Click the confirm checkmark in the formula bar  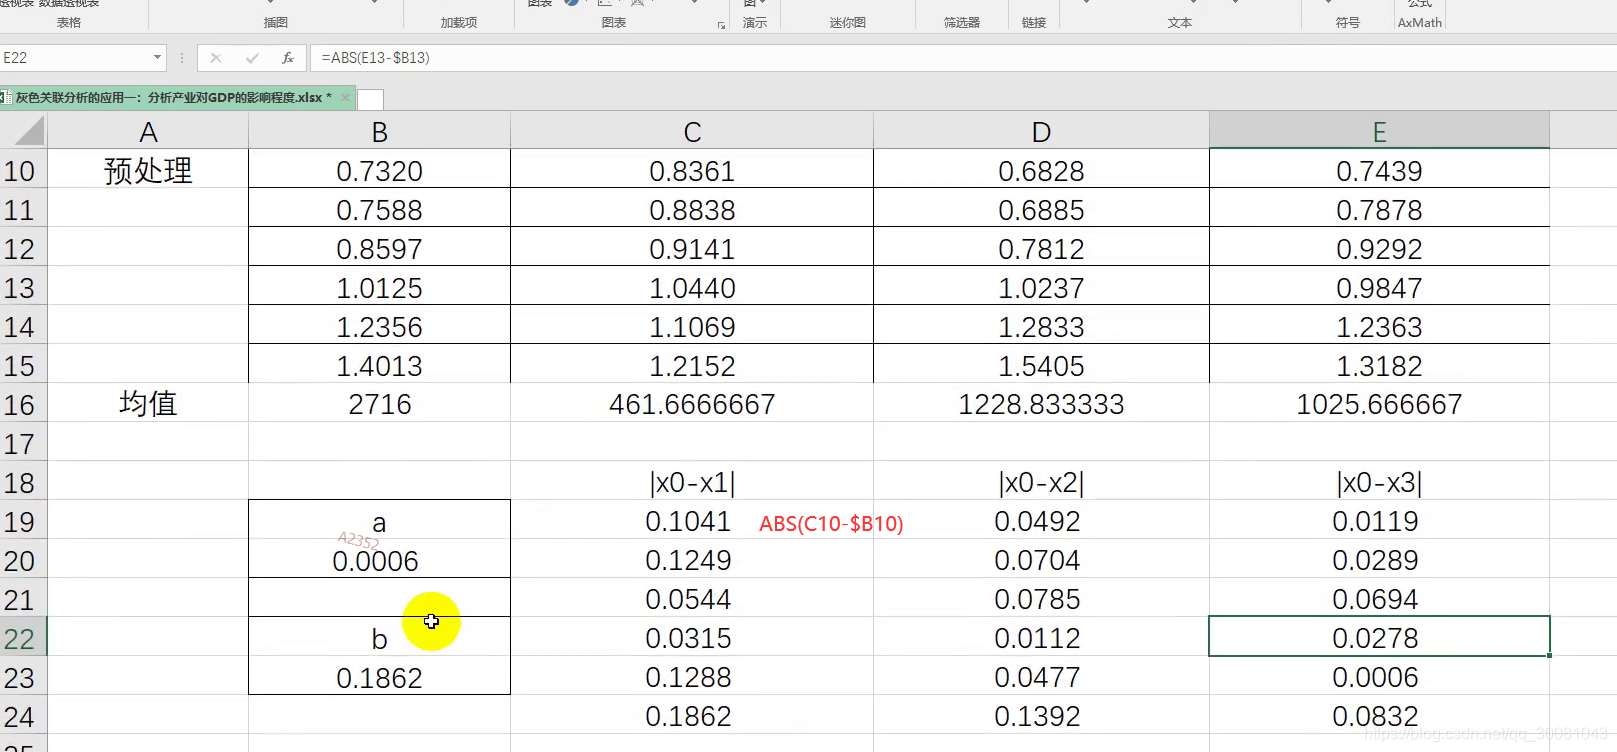pos(251,58)
